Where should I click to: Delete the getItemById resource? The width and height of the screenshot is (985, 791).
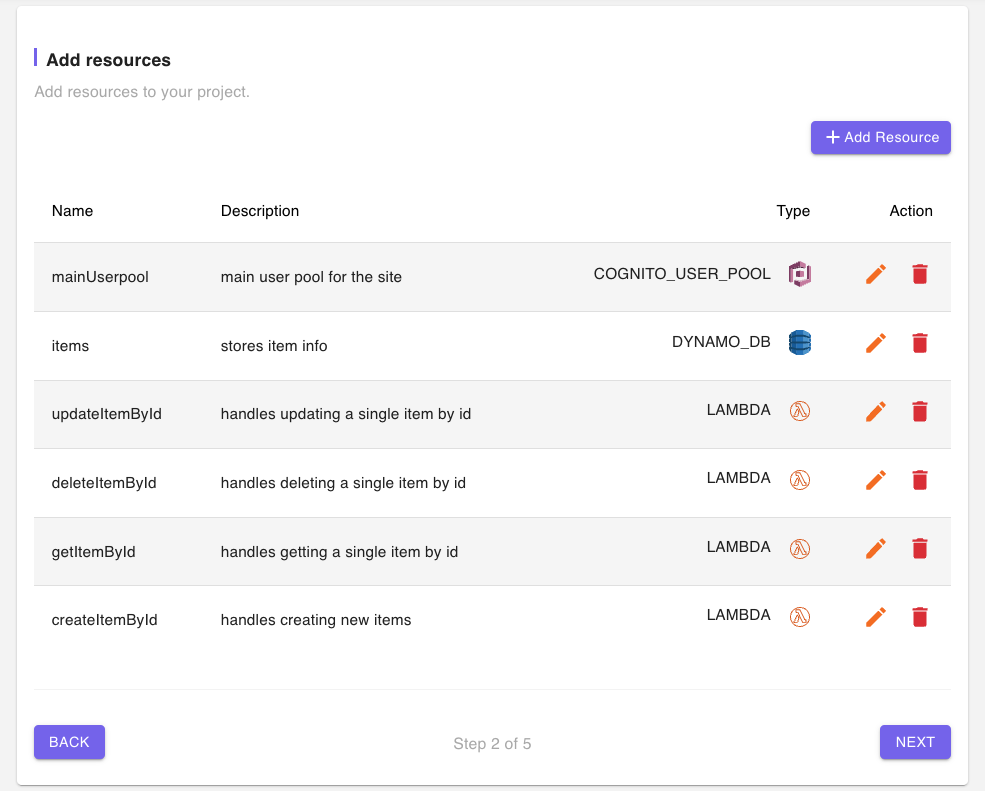[x=920, y=548]
